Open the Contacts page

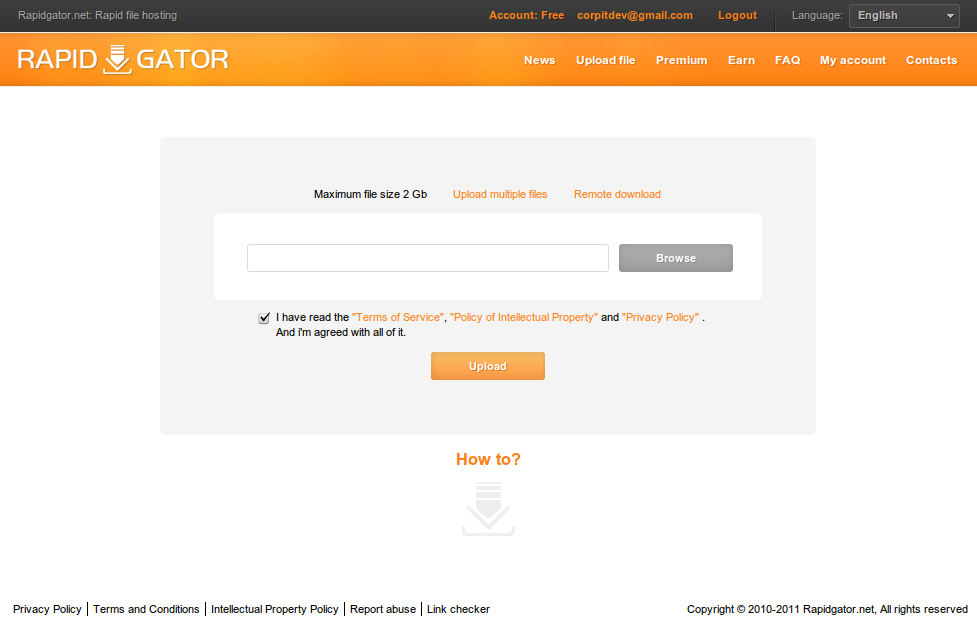[x=932, y=60]
